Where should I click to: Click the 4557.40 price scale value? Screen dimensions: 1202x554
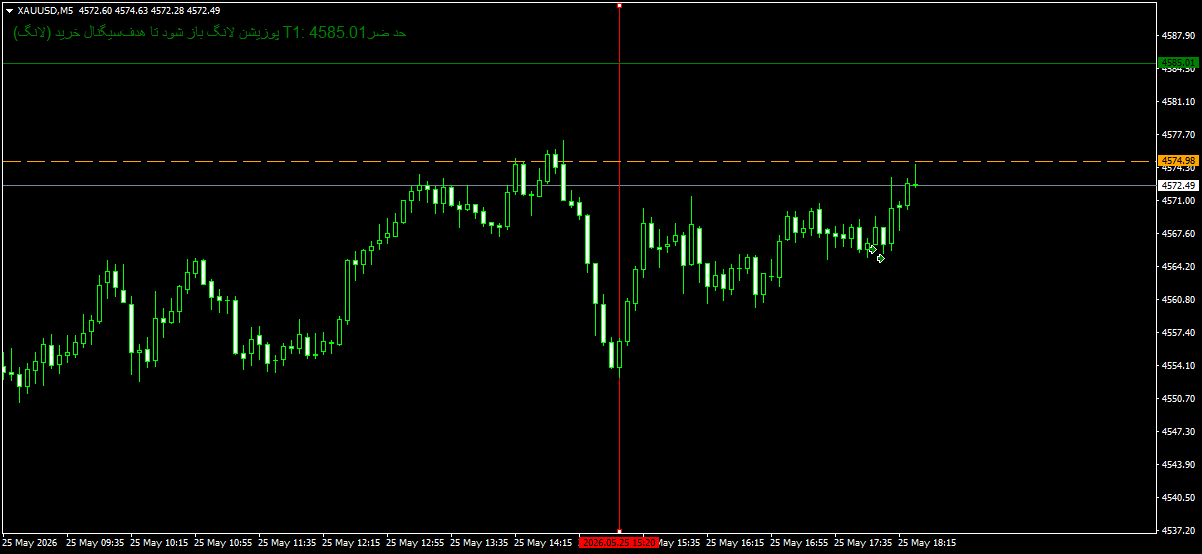point(1179,333)
